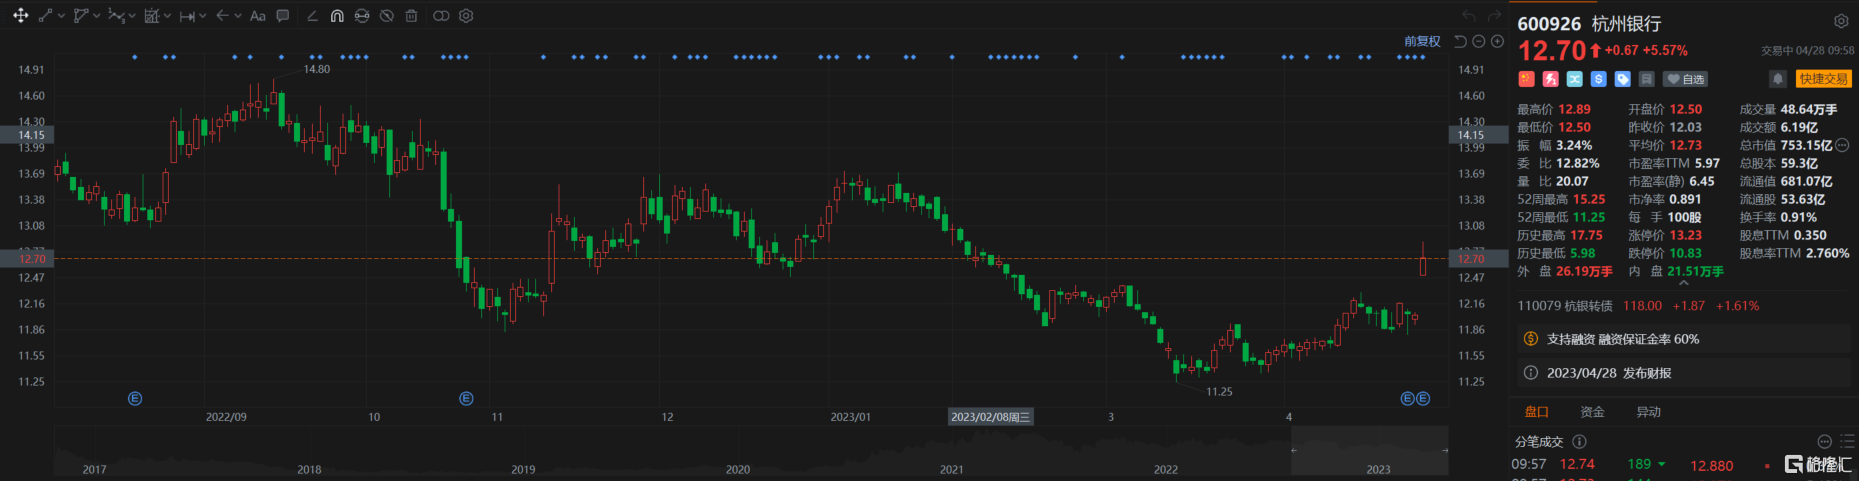Redo last drawing action
Screen dimensions: 1859x481
tap(1494, 15)
